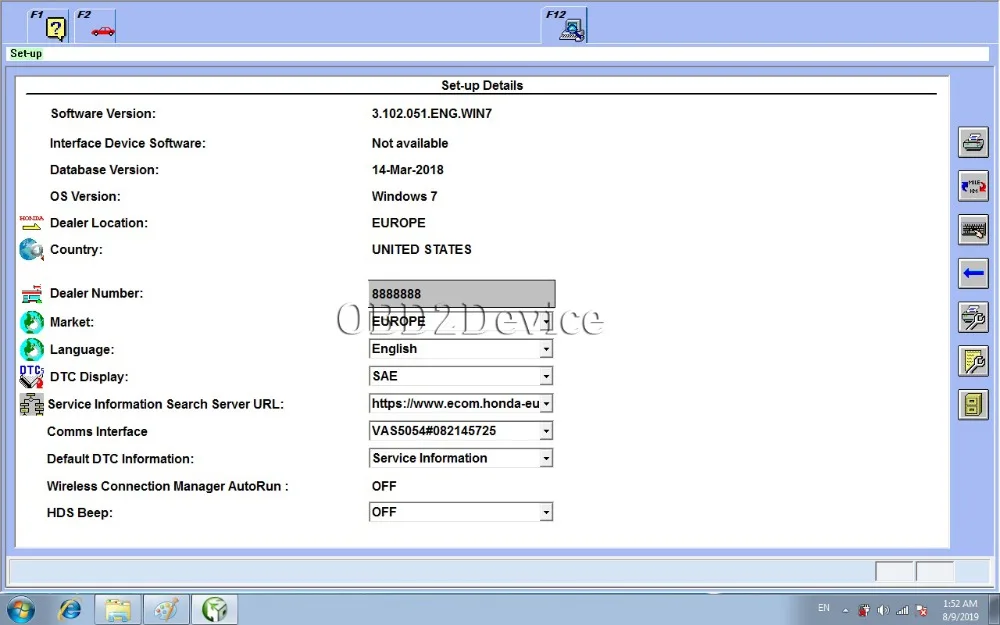Open the on-screen keyboard icon

973,230
